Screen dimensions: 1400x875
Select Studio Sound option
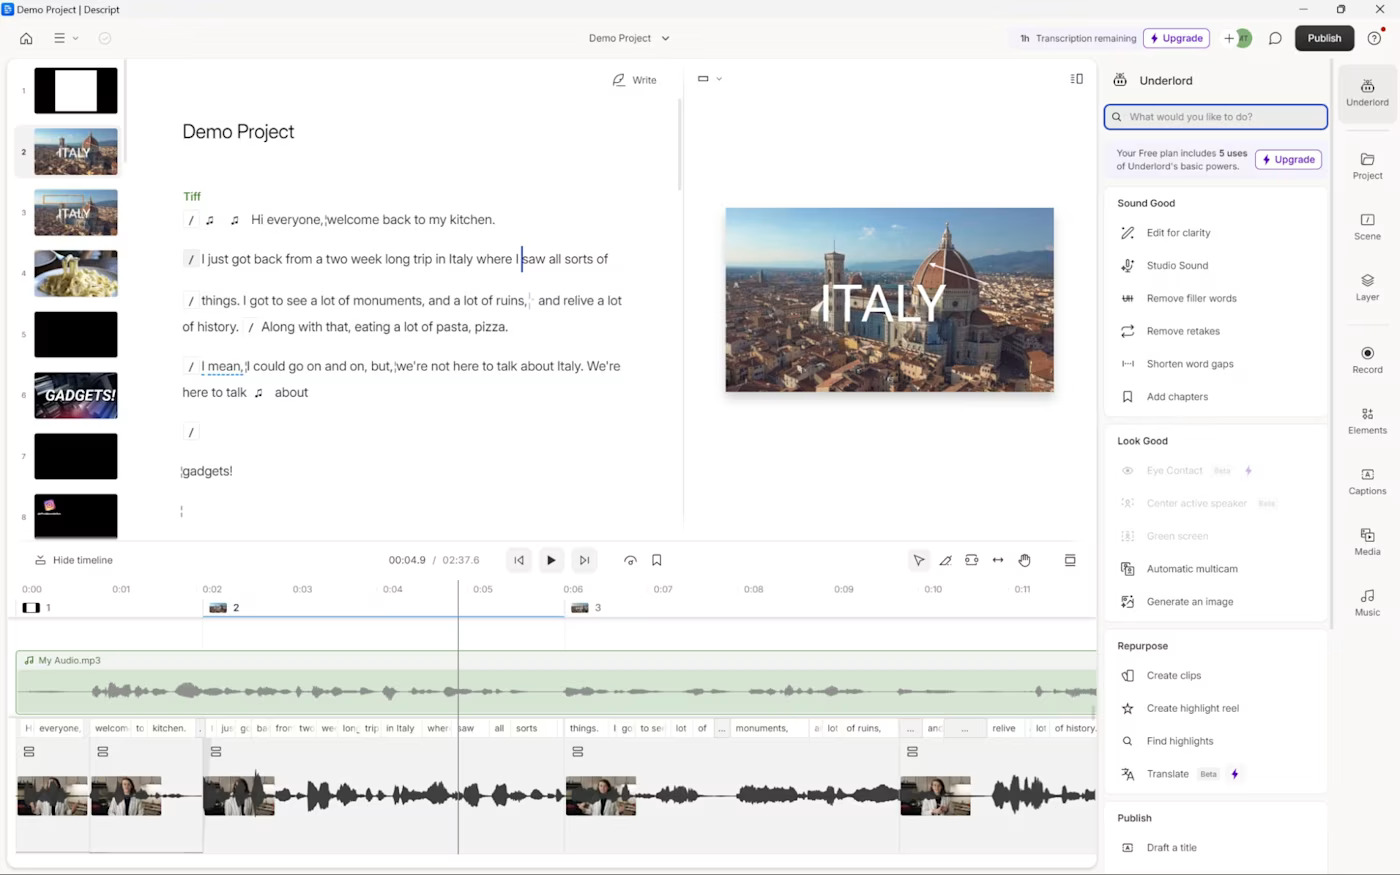click(1177, 265)
